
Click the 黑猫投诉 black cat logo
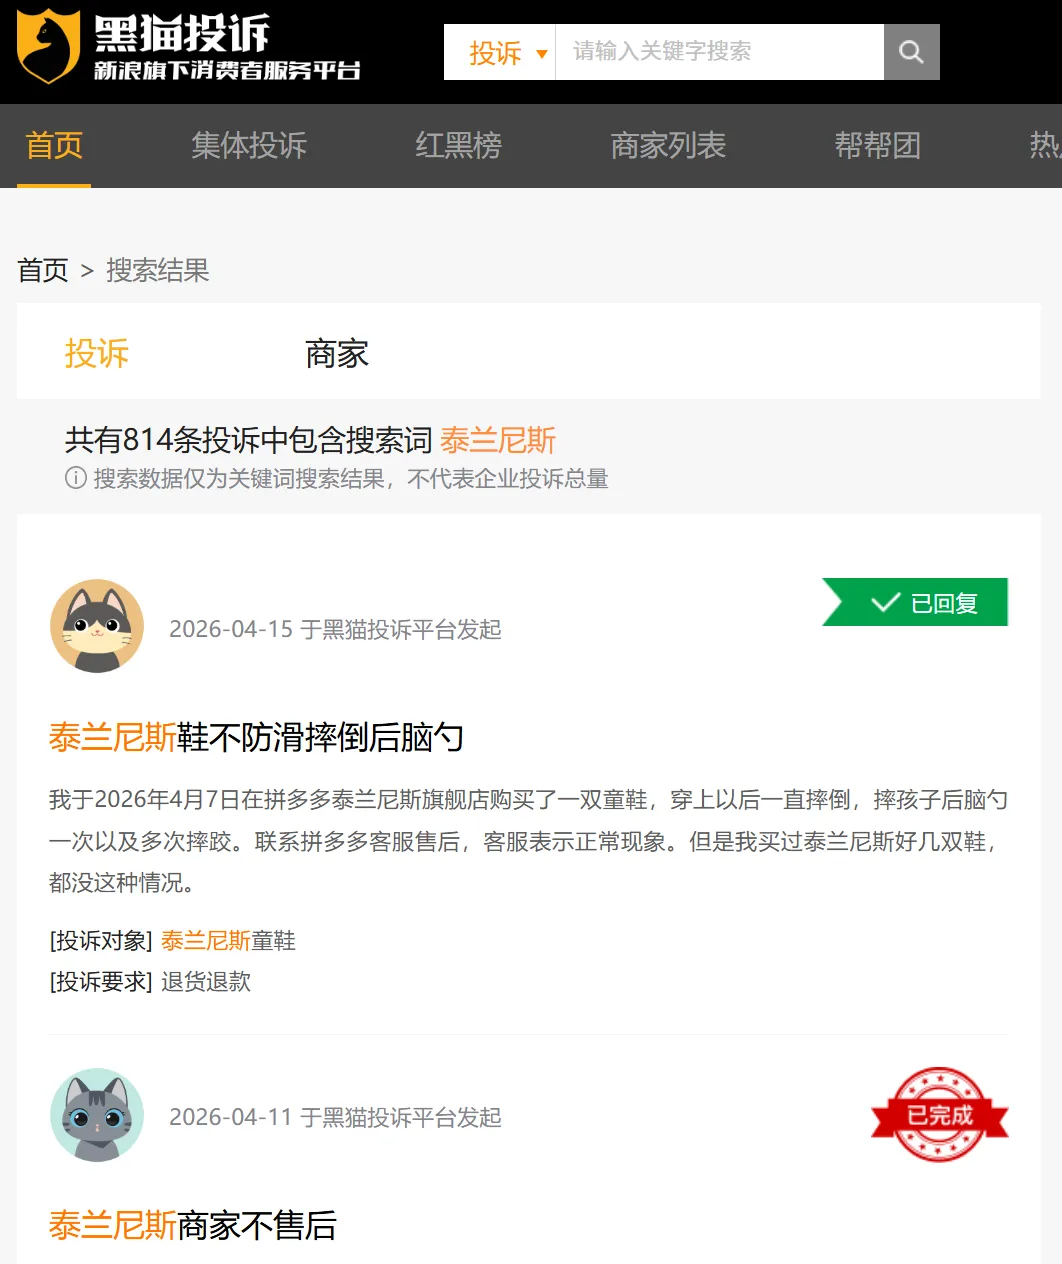(x=48, y=48)
